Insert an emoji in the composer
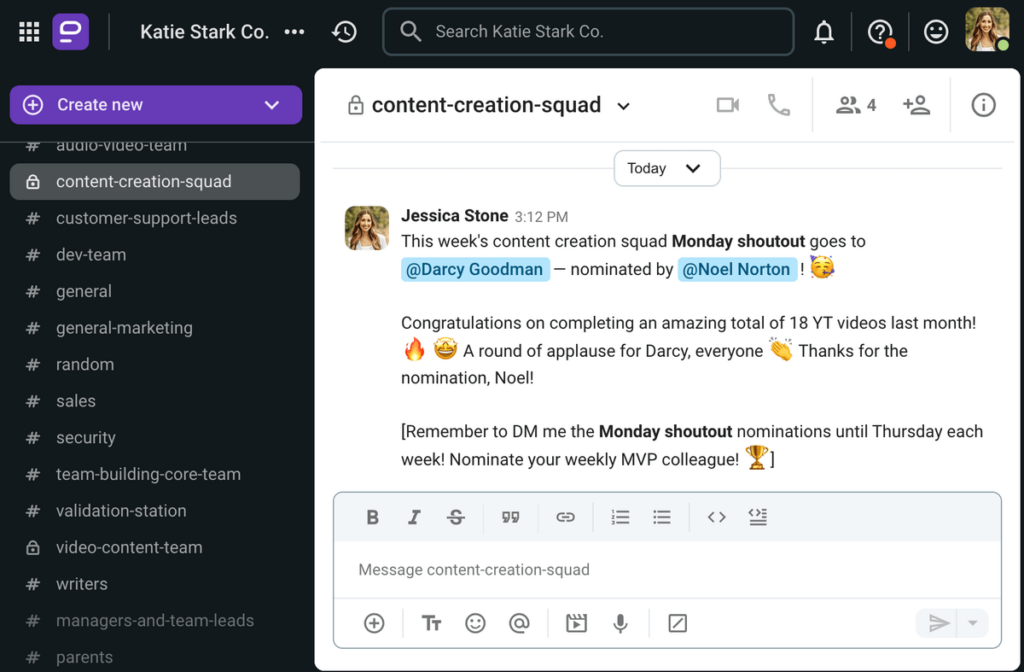1024x672 pixels. (476, 624)
